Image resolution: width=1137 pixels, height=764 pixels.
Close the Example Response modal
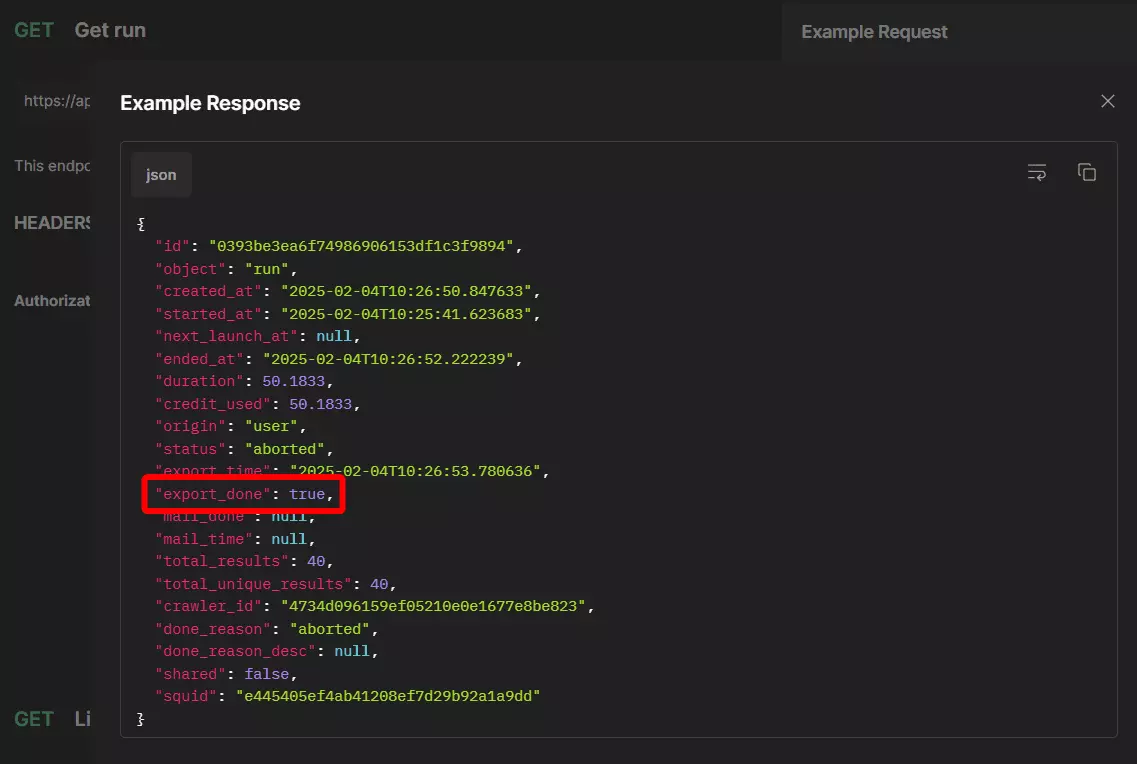1107,101
